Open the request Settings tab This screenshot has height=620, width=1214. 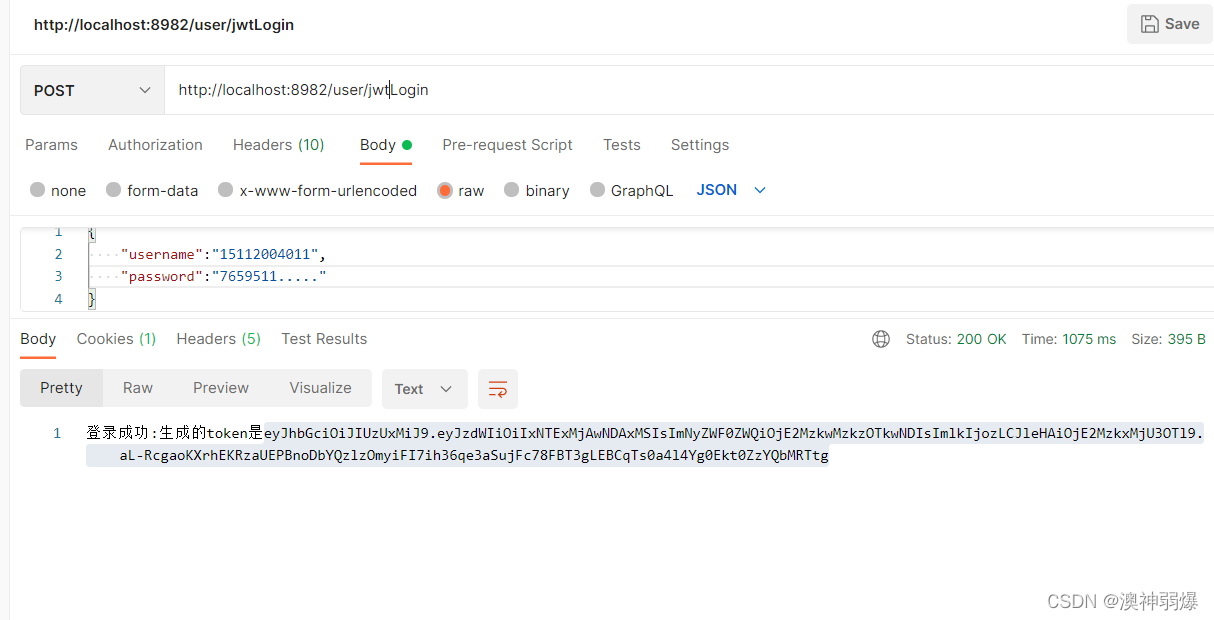[x=700, y=145]
